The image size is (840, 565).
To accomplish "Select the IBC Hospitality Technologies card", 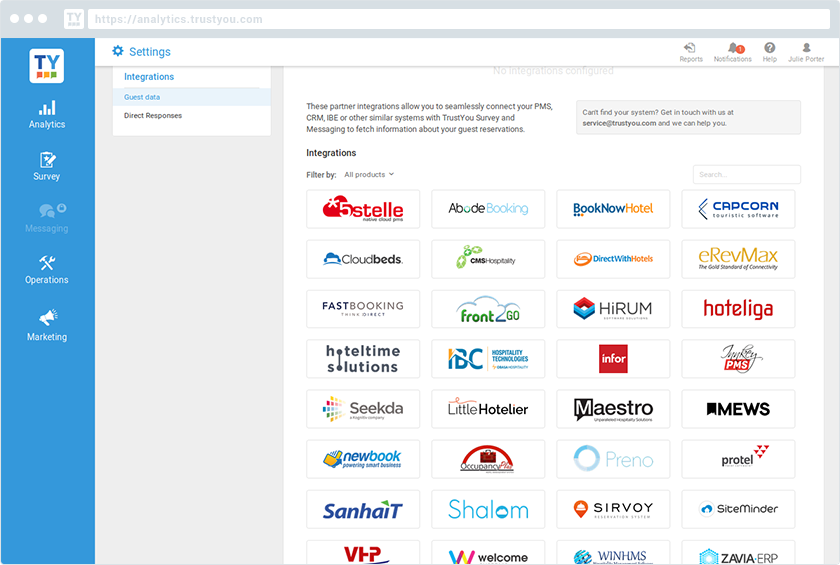I will 488,359.
